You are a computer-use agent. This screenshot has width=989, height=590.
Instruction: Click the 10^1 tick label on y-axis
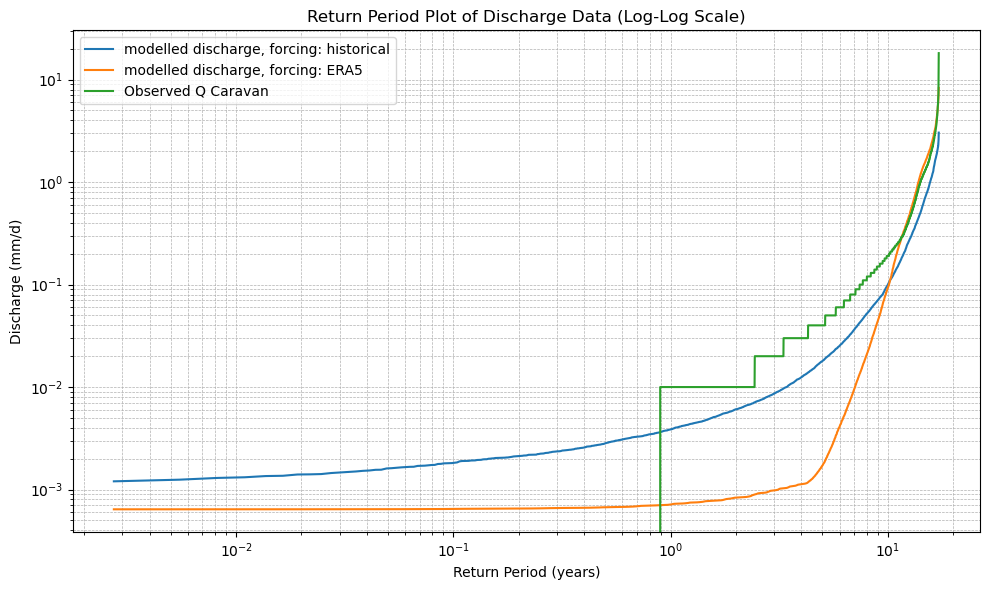pyautogui.click(x=50, y=81)
